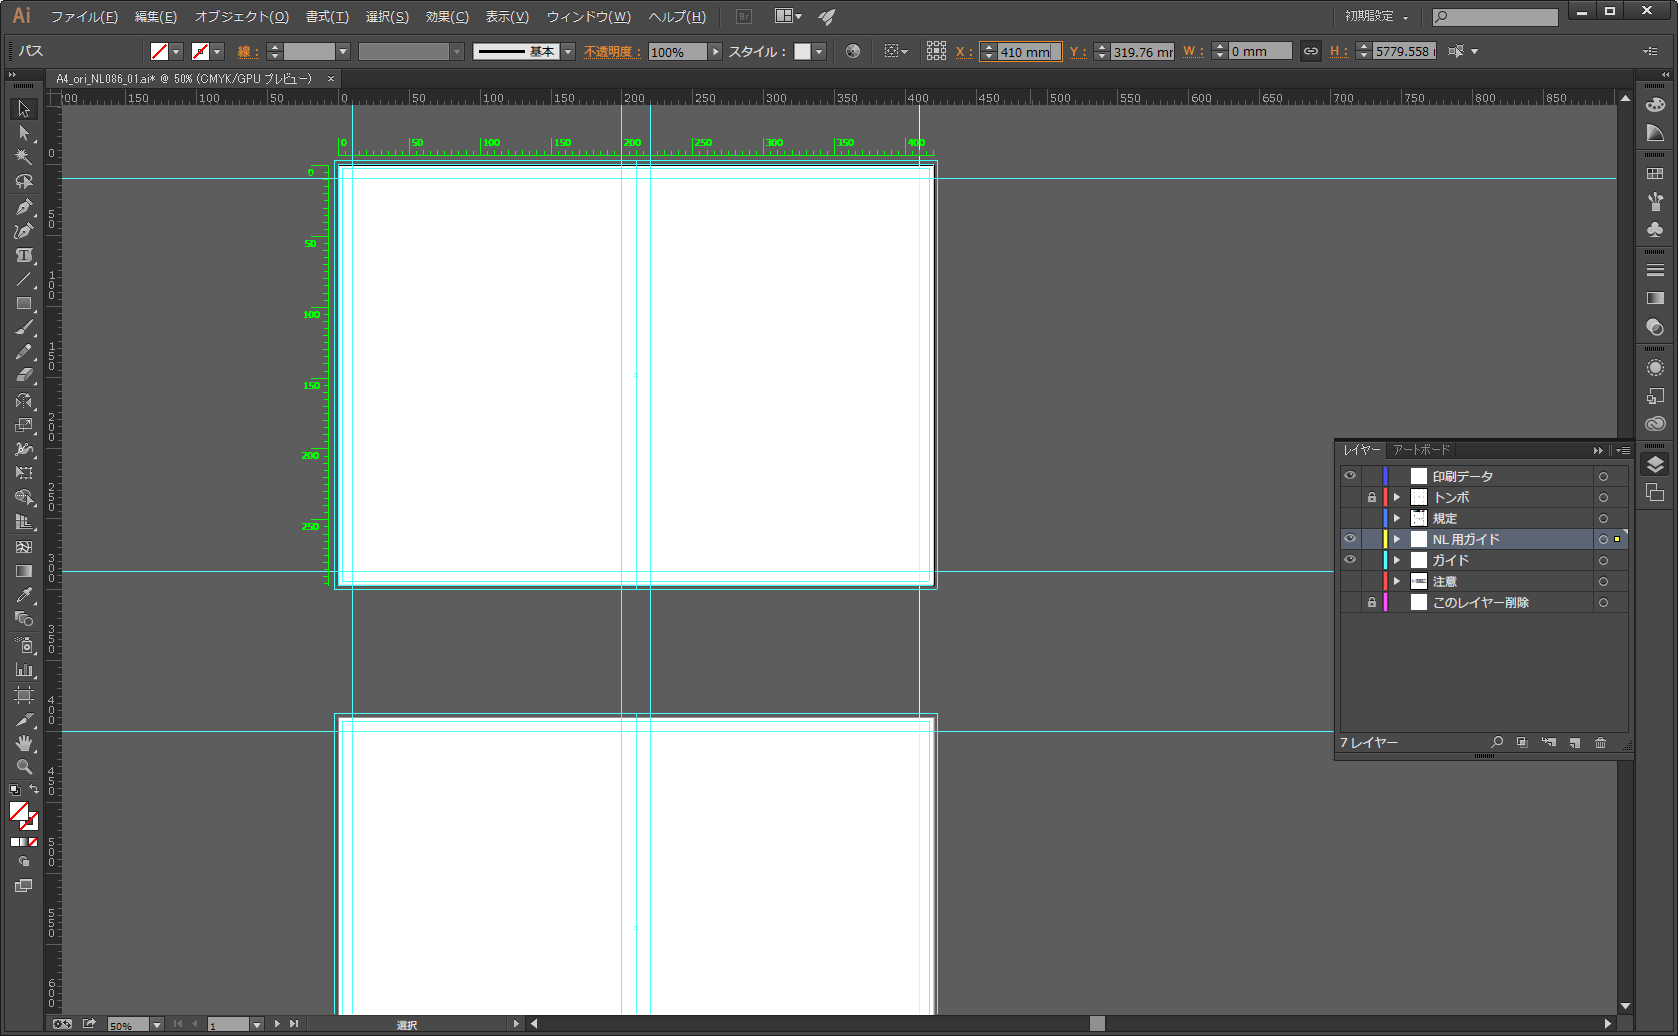Select the Eraser tool
Image resolution: width=1678 pixels, height=1036 pixels.
(24, 376)
